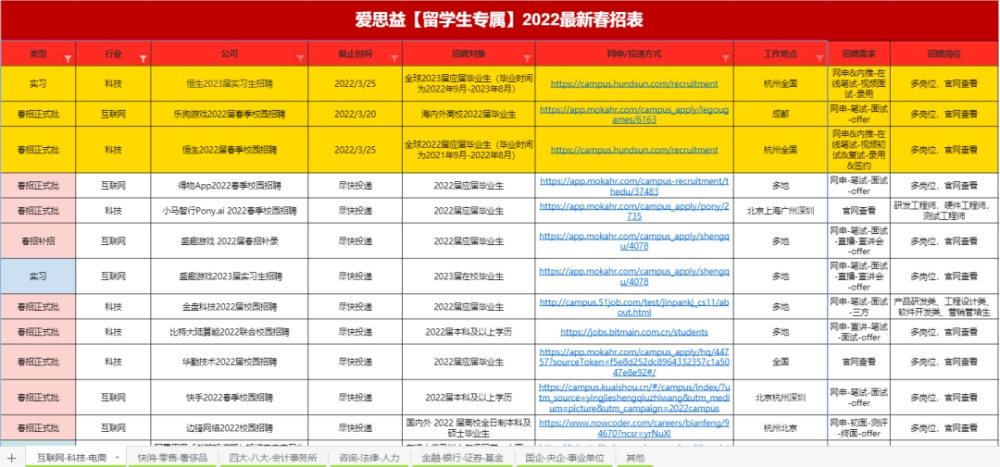Open the filter for the 公司 column

(x=300, y=58)
